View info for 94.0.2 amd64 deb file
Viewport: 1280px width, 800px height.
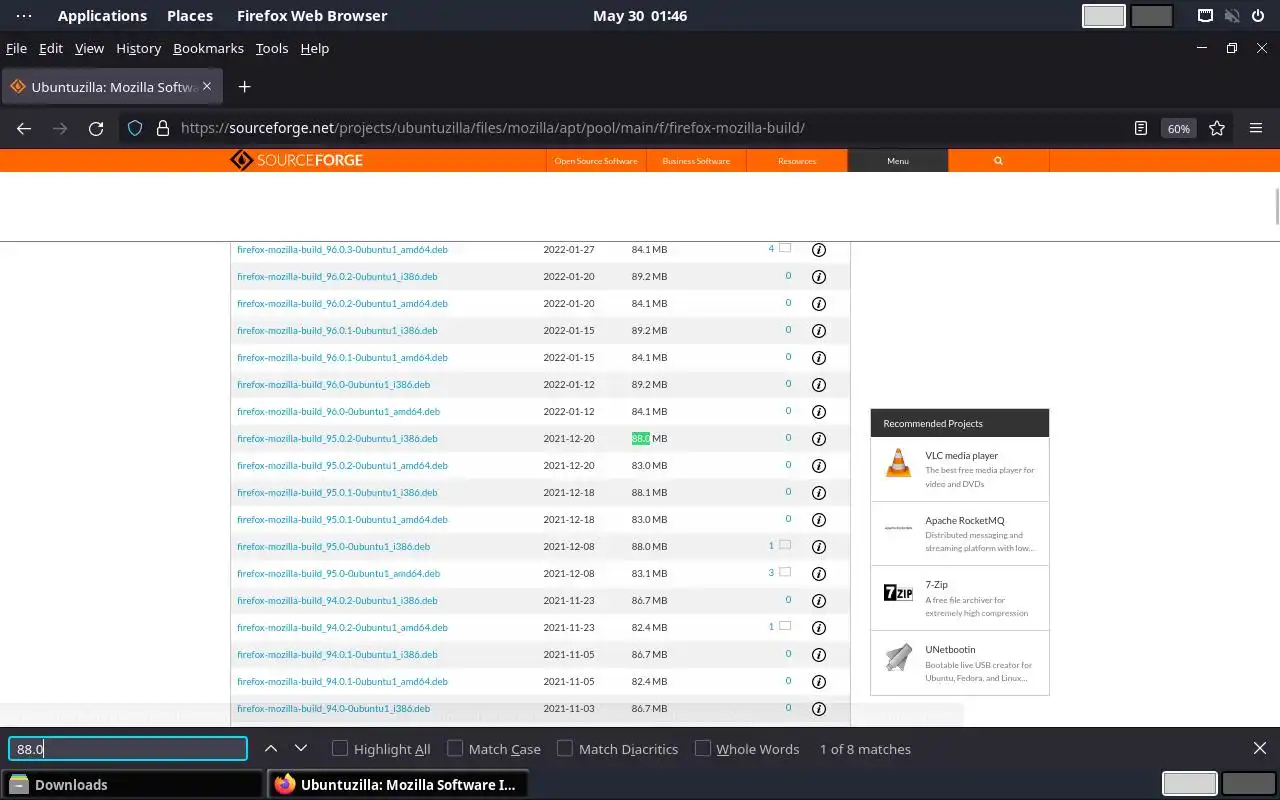(818, 628)
